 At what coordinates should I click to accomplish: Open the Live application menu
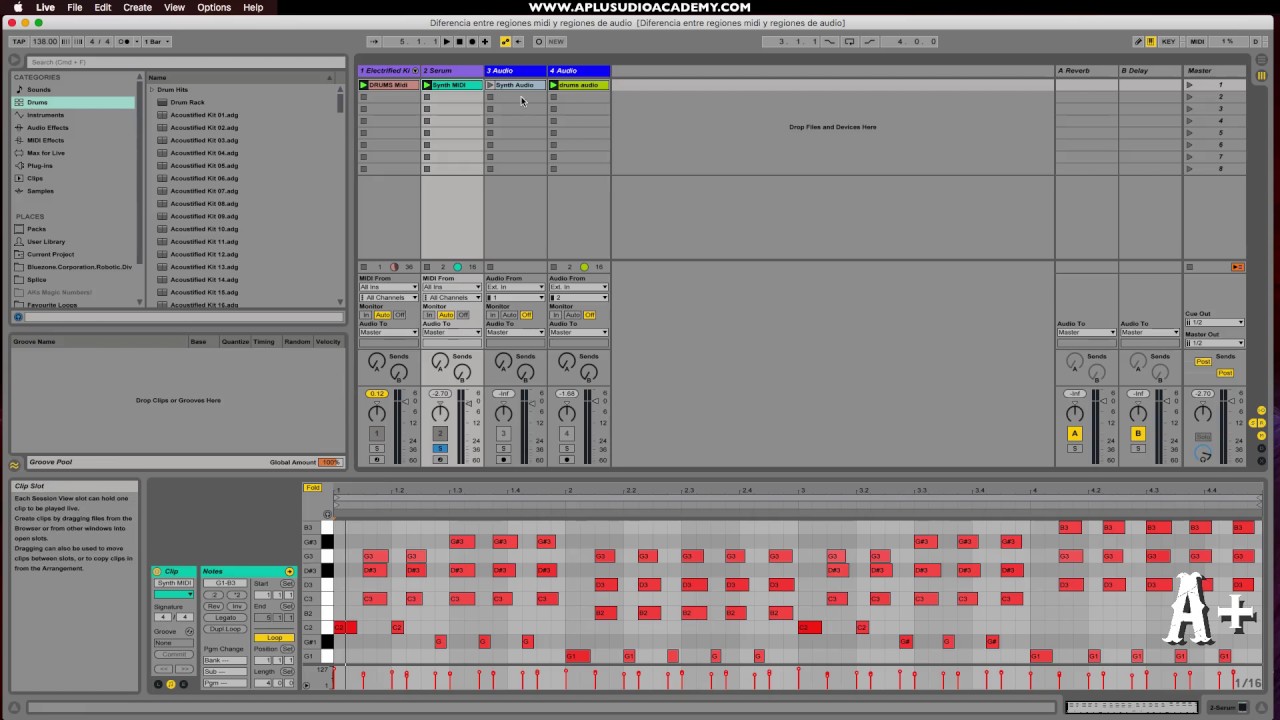click(x=45, y=7)
